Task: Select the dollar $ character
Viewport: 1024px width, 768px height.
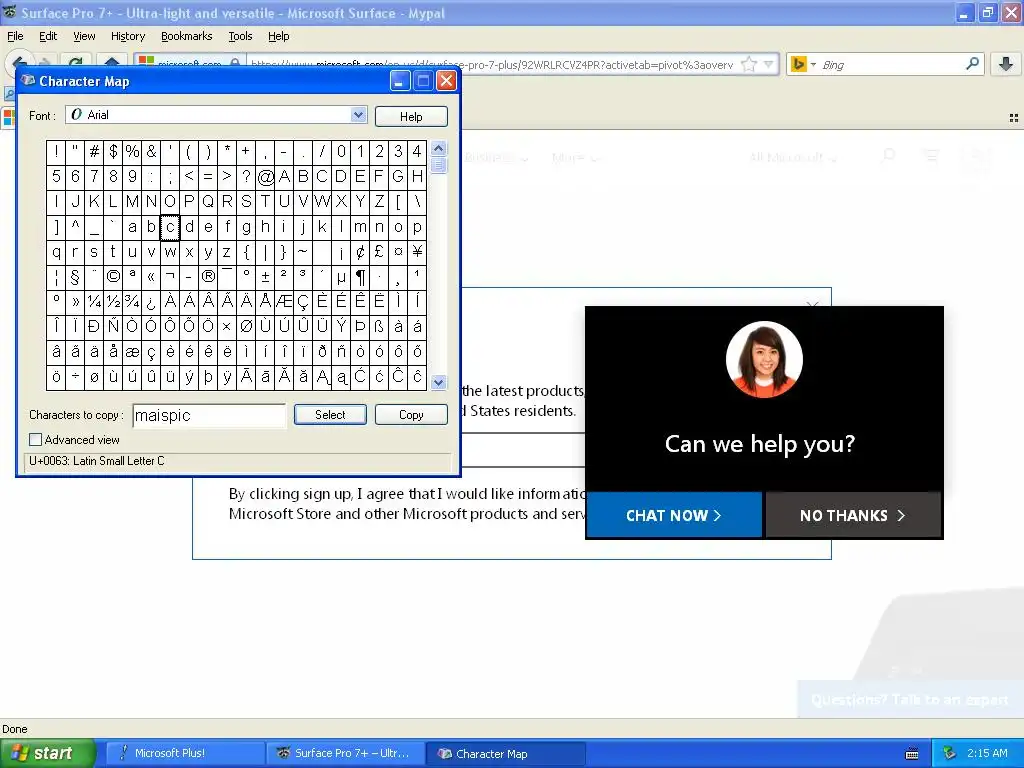Action: click(113, 152)
